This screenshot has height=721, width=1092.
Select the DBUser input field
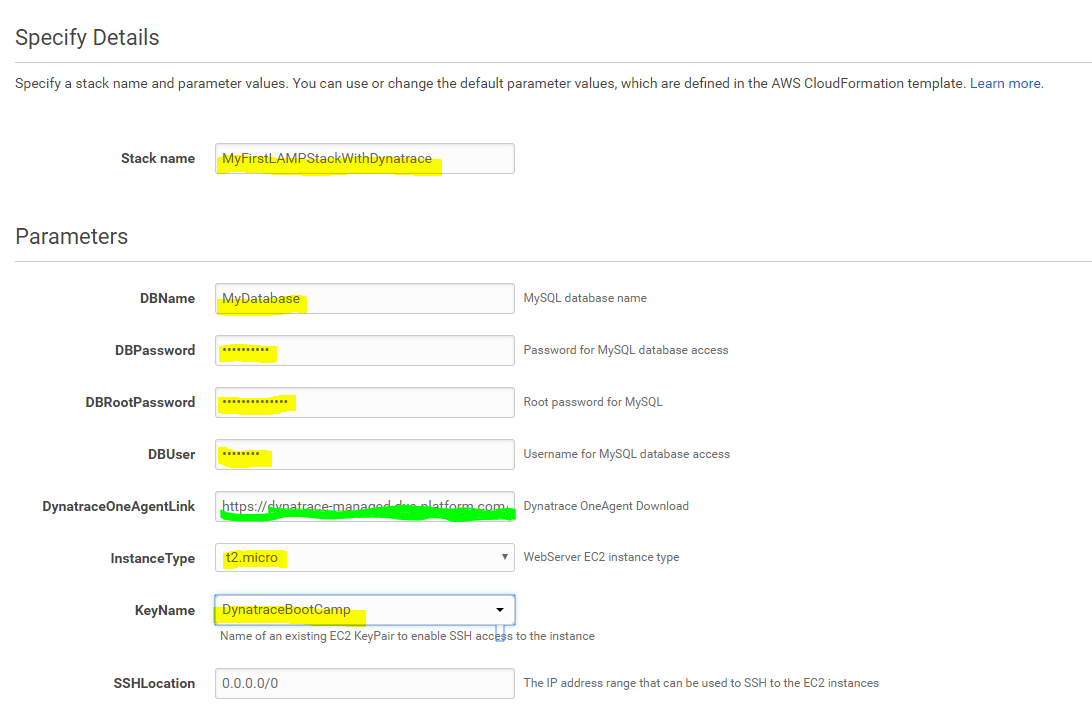click(365, 454)
